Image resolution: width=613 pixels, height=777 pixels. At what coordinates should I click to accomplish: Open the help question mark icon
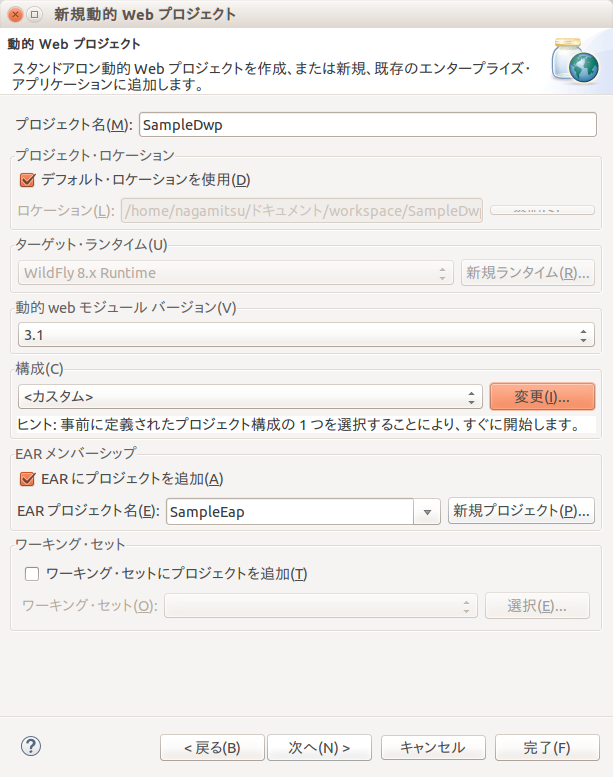tap(31, 746)
